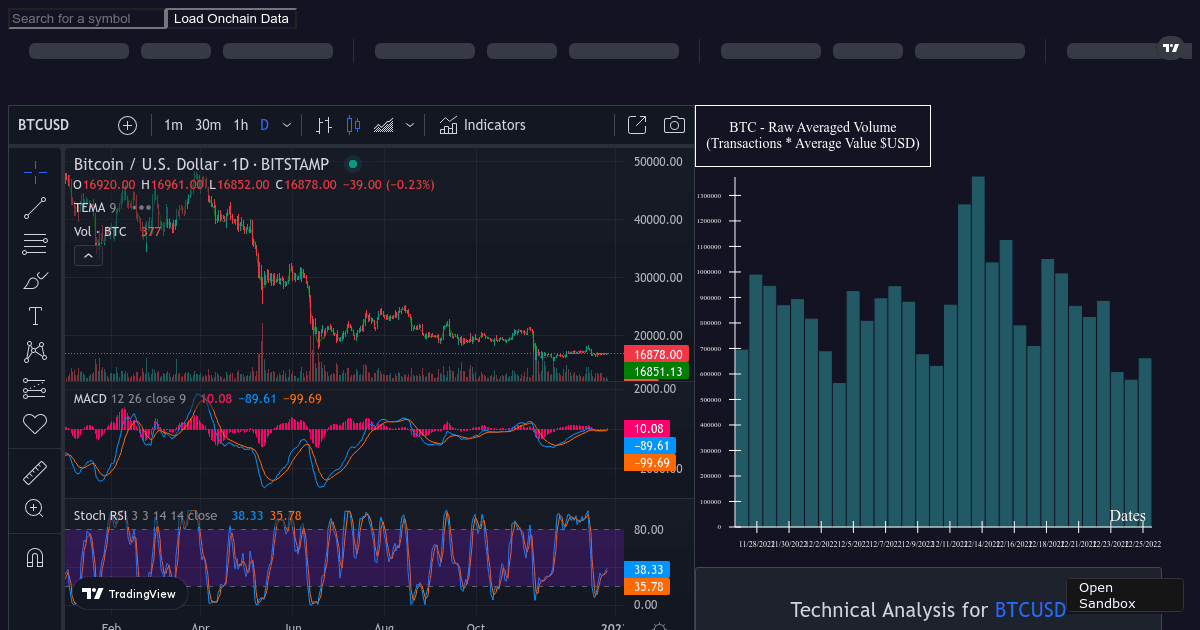This screenshot has height=630, width=1200.
Task: Select the Measure ruler tool
Action: coord(35,472)
